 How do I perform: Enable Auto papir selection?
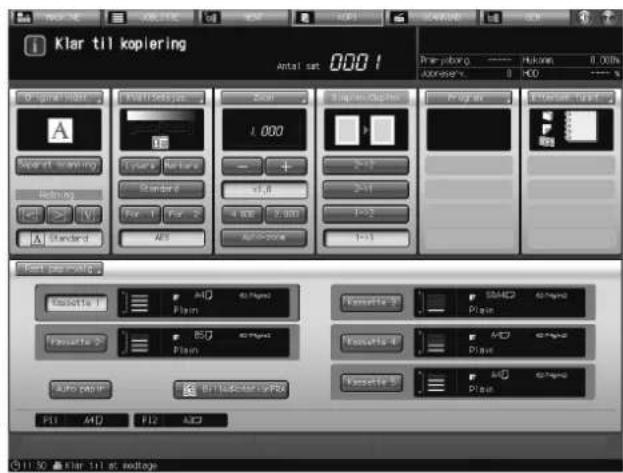[x=81, y=390]
